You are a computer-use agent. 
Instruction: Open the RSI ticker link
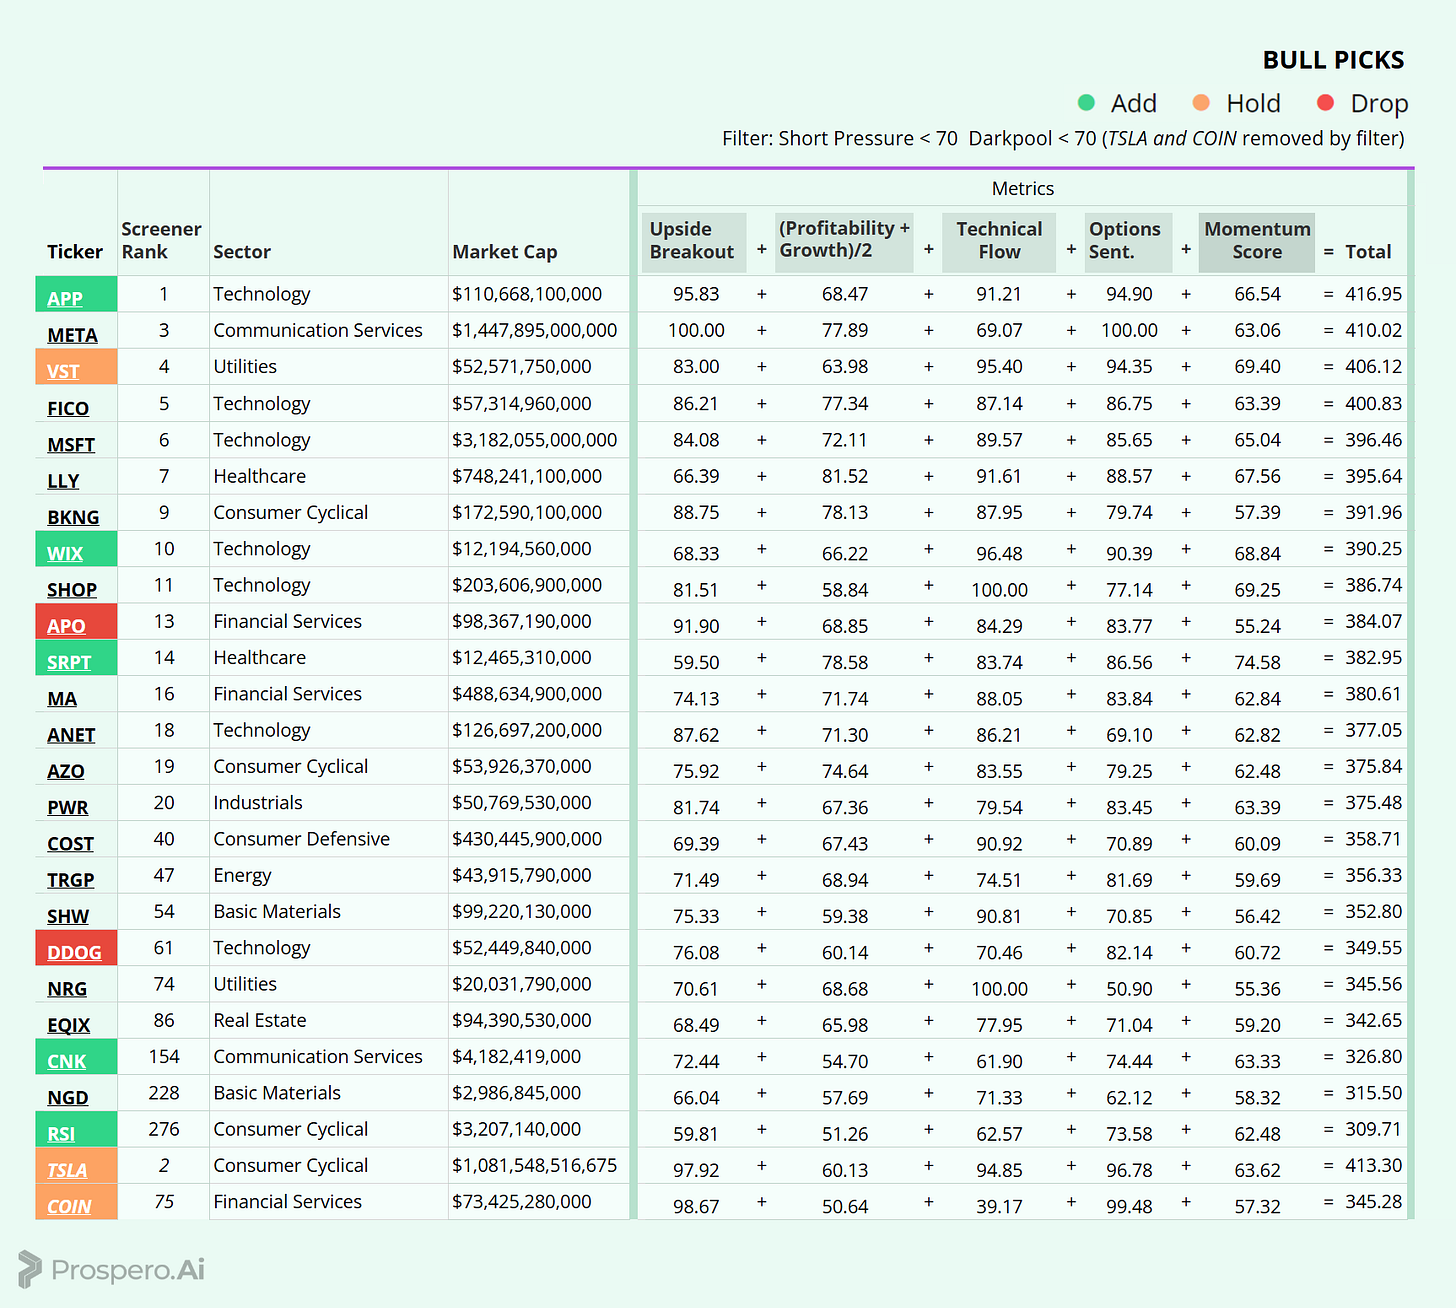[61, 1134]
